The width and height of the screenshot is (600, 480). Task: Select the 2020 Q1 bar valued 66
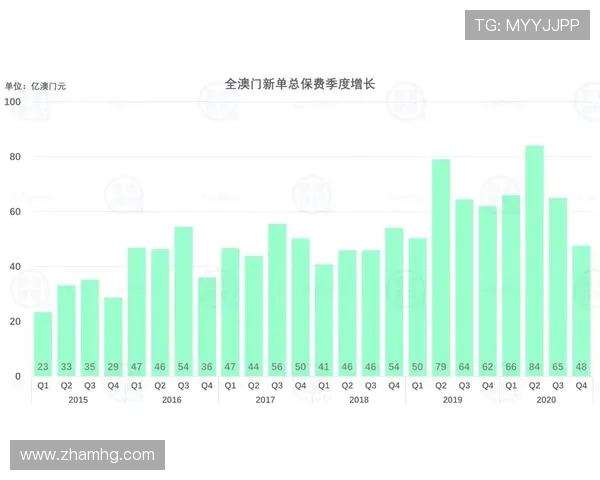tap(511, 286)
